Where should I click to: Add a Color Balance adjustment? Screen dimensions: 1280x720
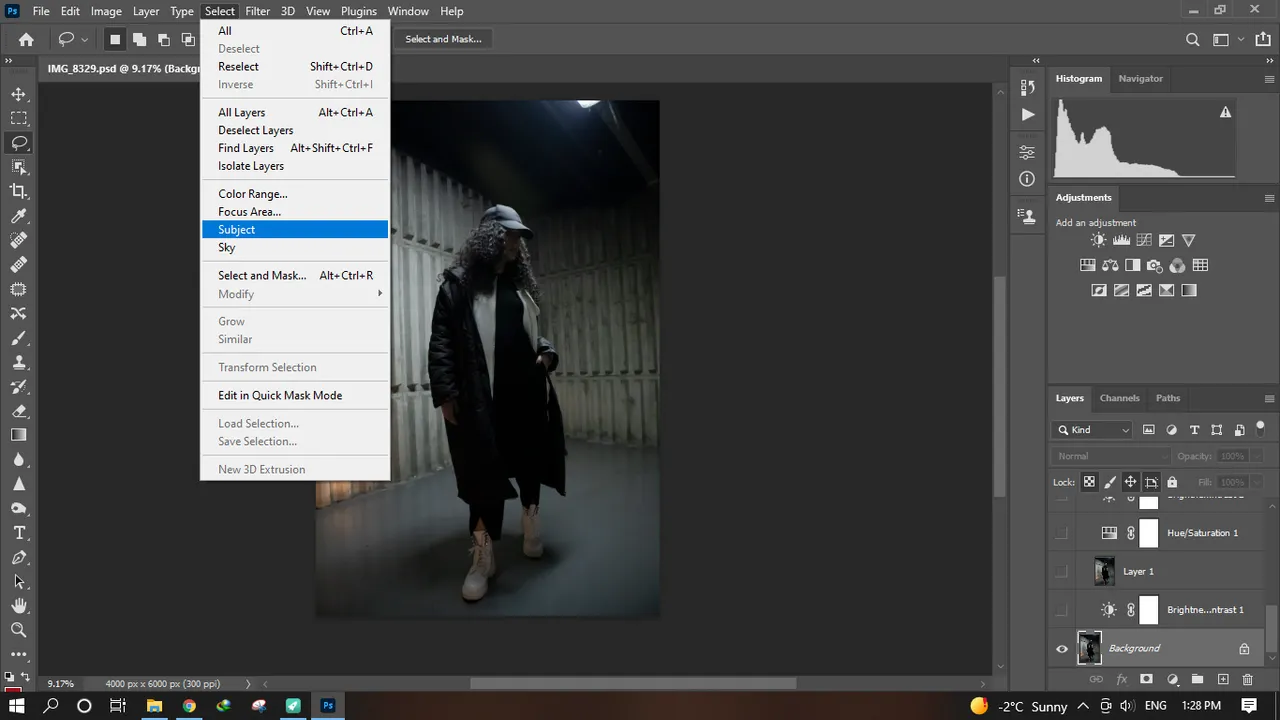(x=1110, y=265)
